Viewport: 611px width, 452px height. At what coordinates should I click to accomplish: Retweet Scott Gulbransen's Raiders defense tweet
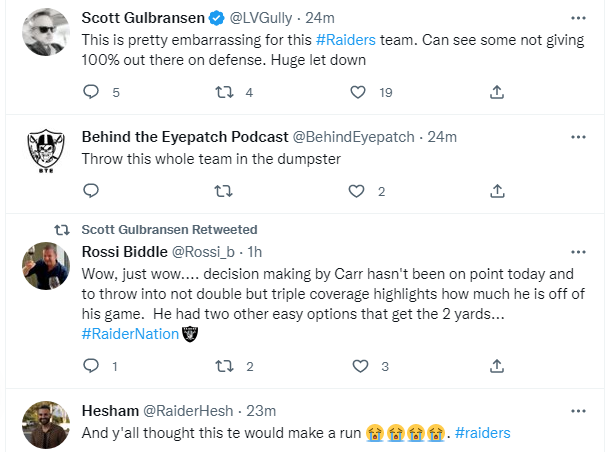[225, 92]
